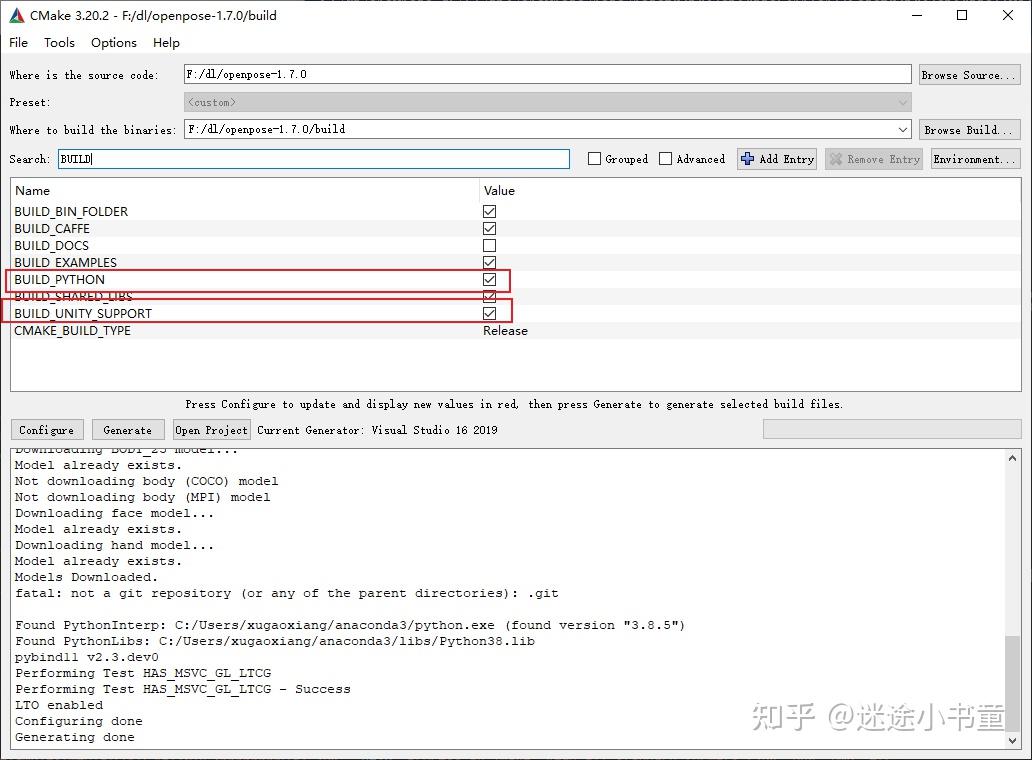Open the Preset dropdown showing custom
The width and height of the screenshot is (1032, 760).
(903, 101)
